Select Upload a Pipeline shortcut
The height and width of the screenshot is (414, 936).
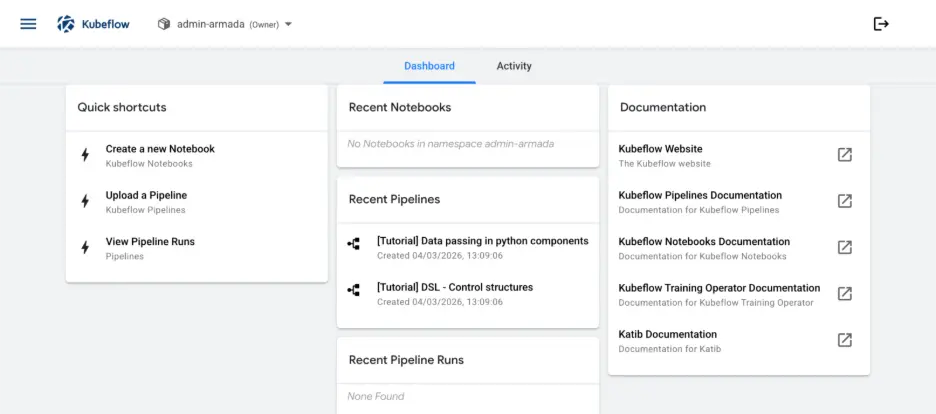146,195
